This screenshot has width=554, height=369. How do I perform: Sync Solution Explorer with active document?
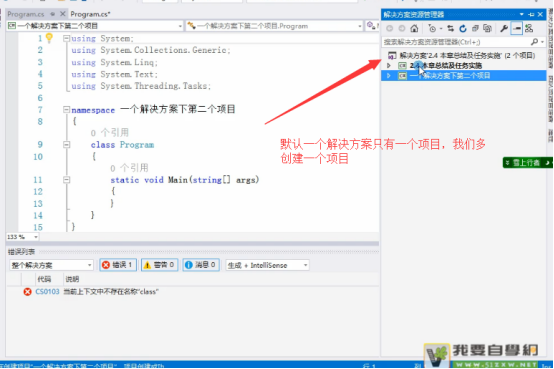pos(450,29)
